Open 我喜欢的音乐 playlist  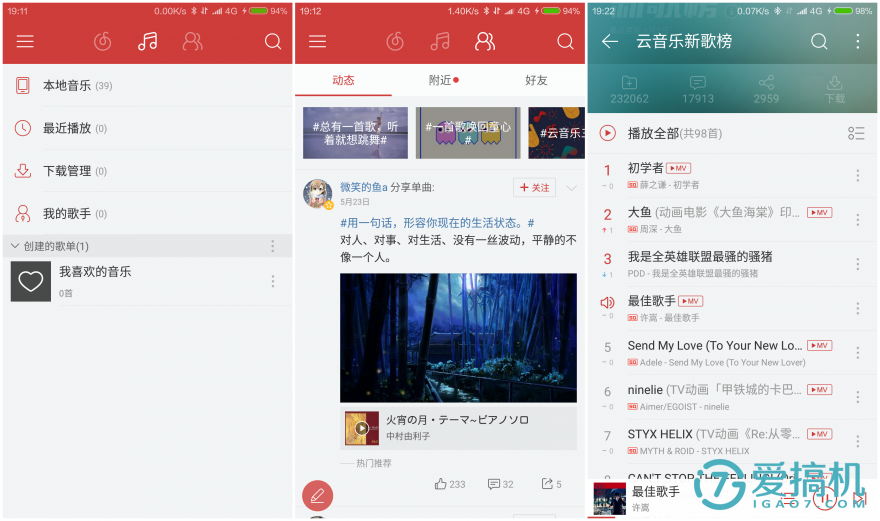(148, 281)
